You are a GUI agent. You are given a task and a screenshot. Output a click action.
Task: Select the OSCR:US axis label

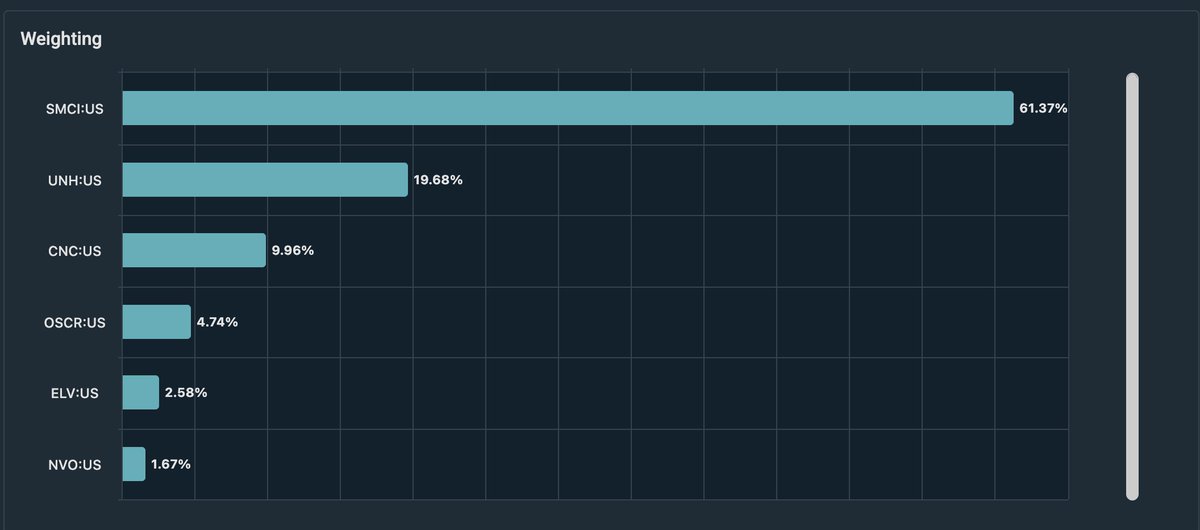tap(75, 322)
